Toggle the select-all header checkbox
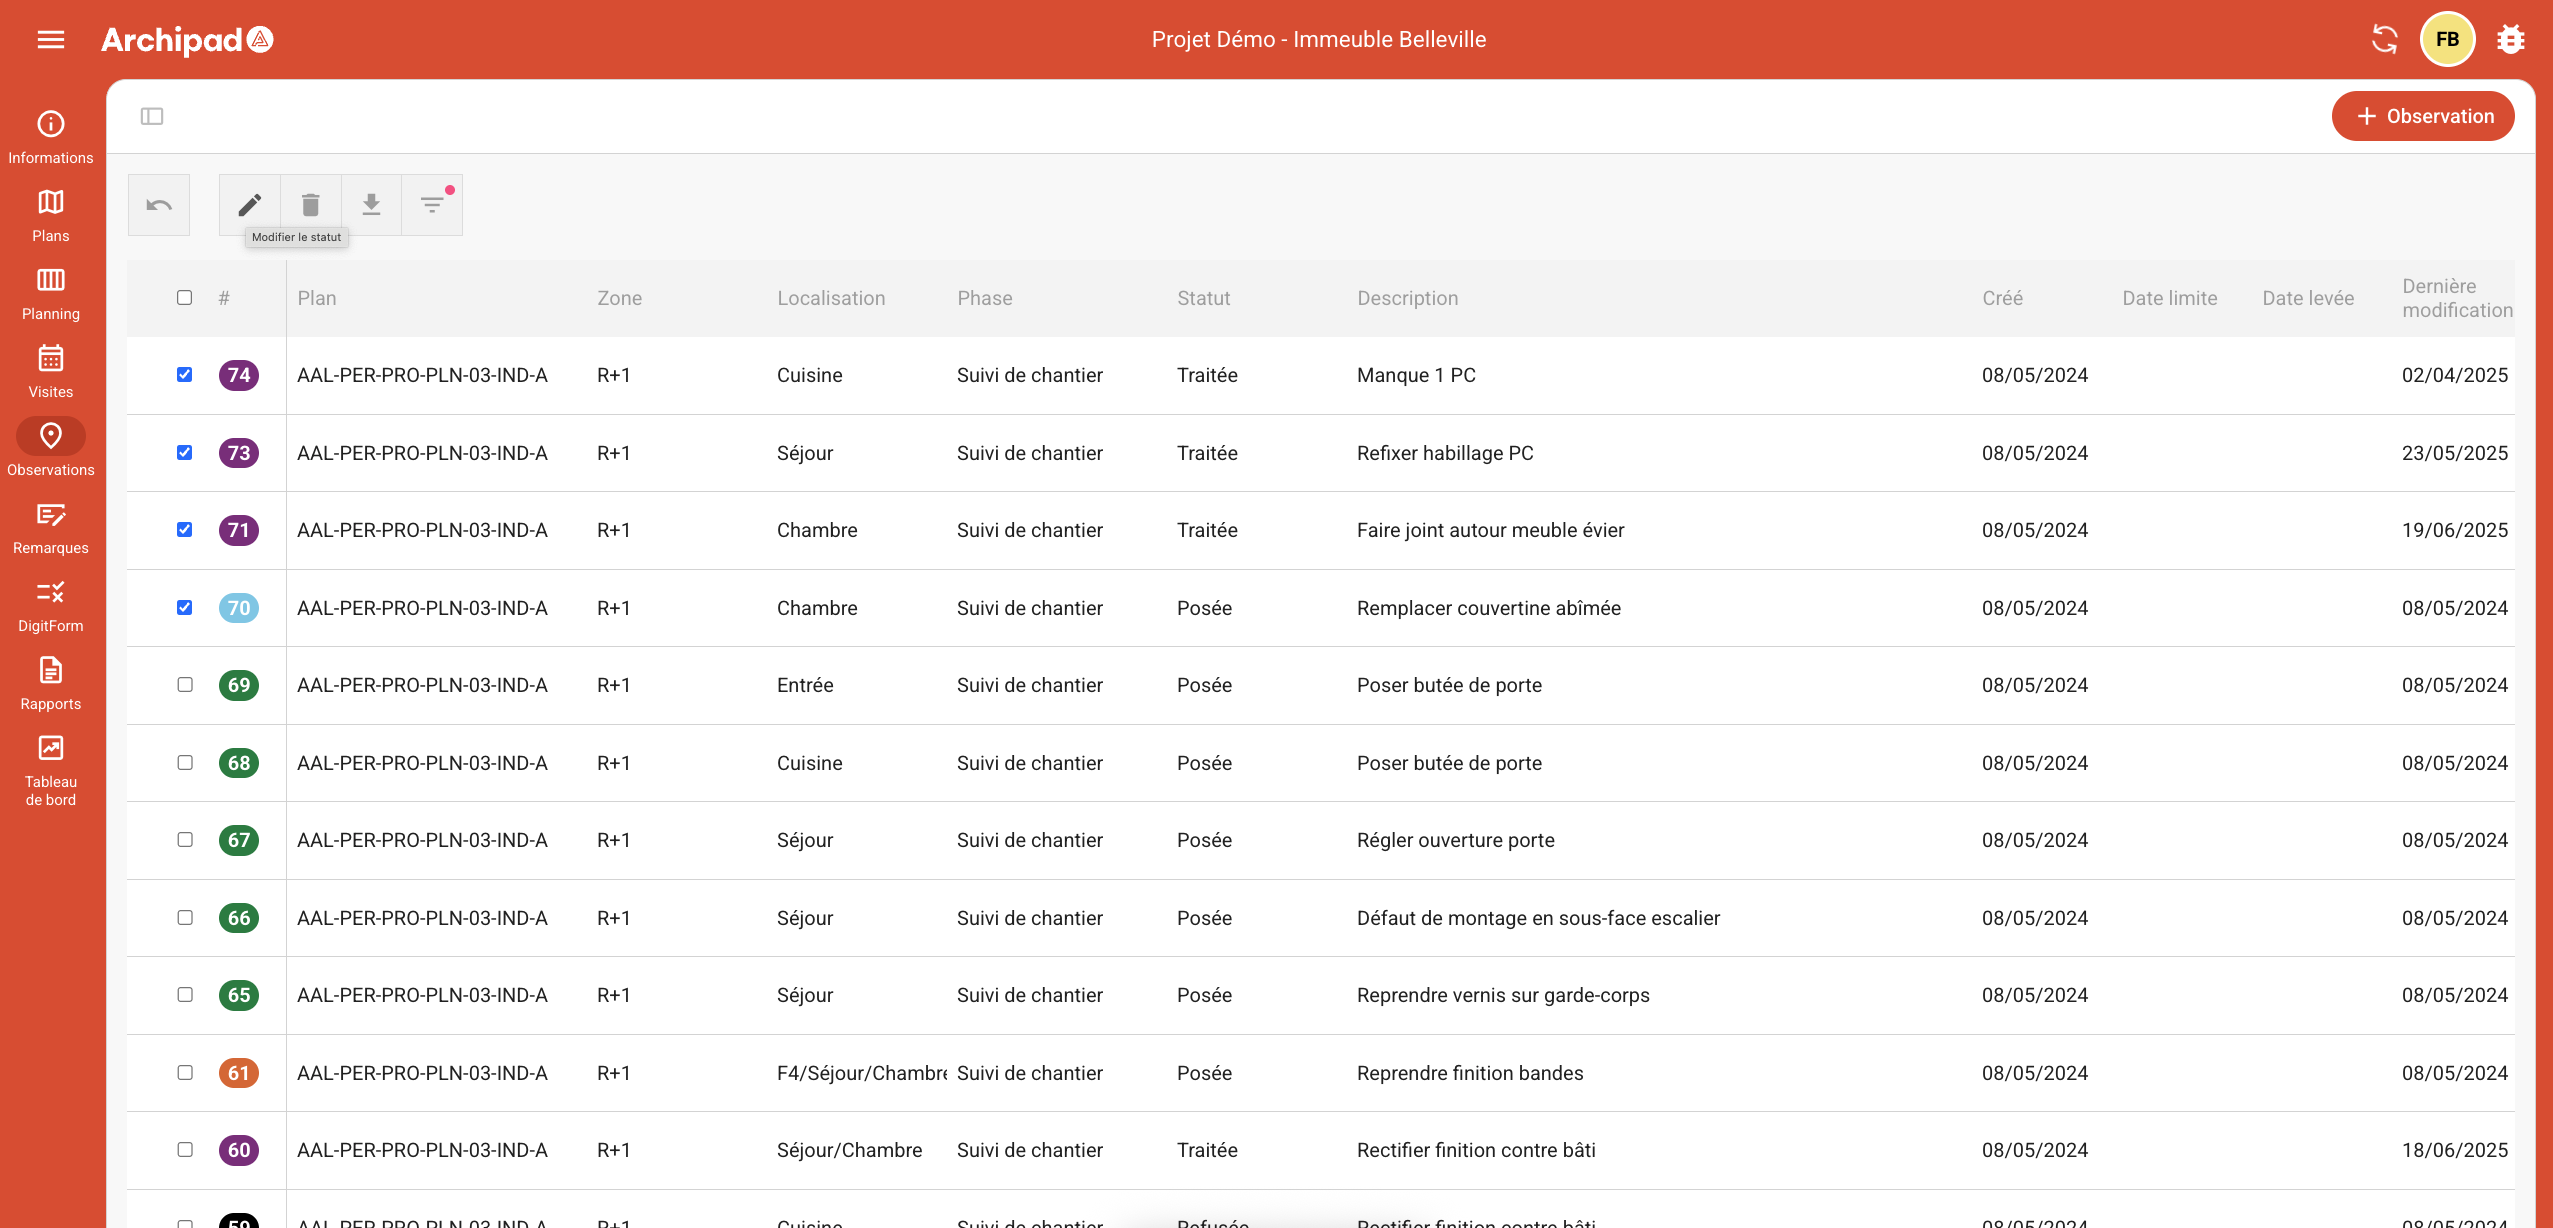The height and width of the screenshot is (1228, 2553). (185, 298)
